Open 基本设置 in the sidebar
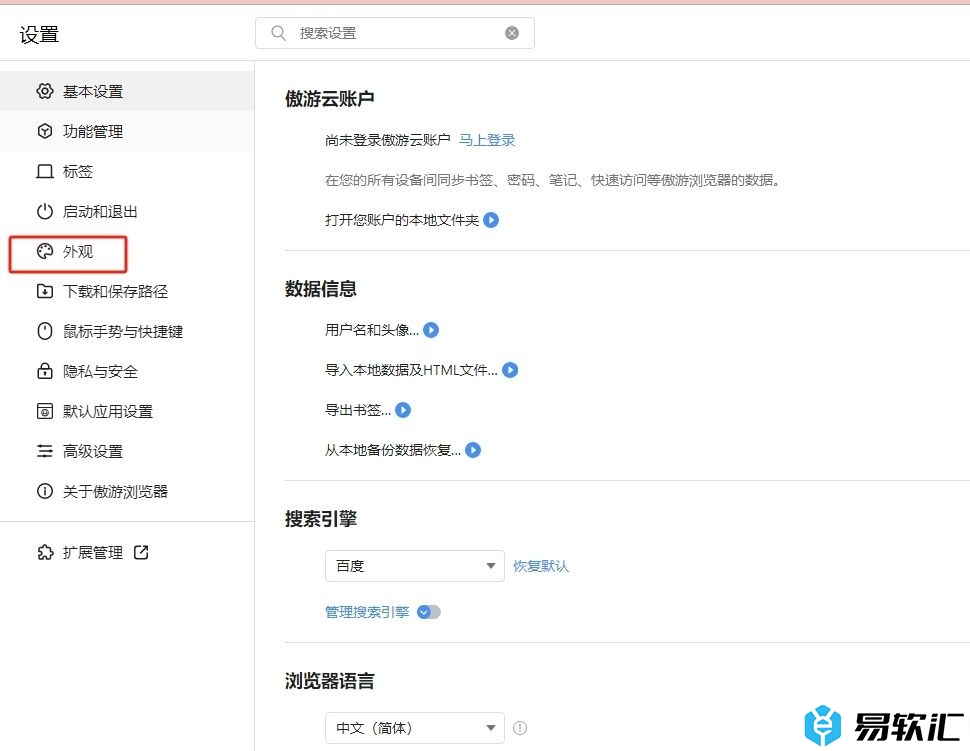The image size is (970, 751). click(127, 91)
